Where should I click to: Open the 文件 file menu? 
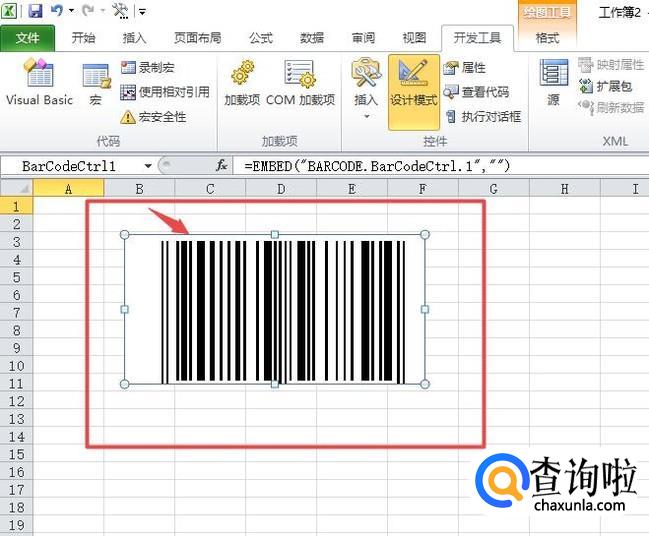pyautogui.click(x=28, y=38)
